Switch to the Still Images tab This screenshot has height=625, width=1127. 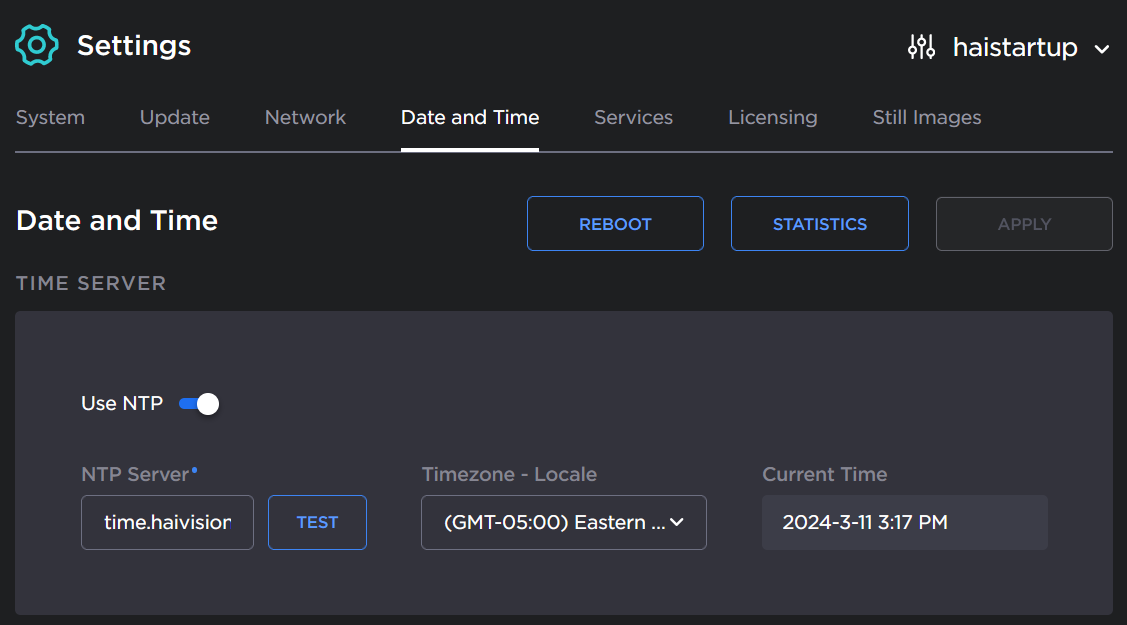(926, 117)
